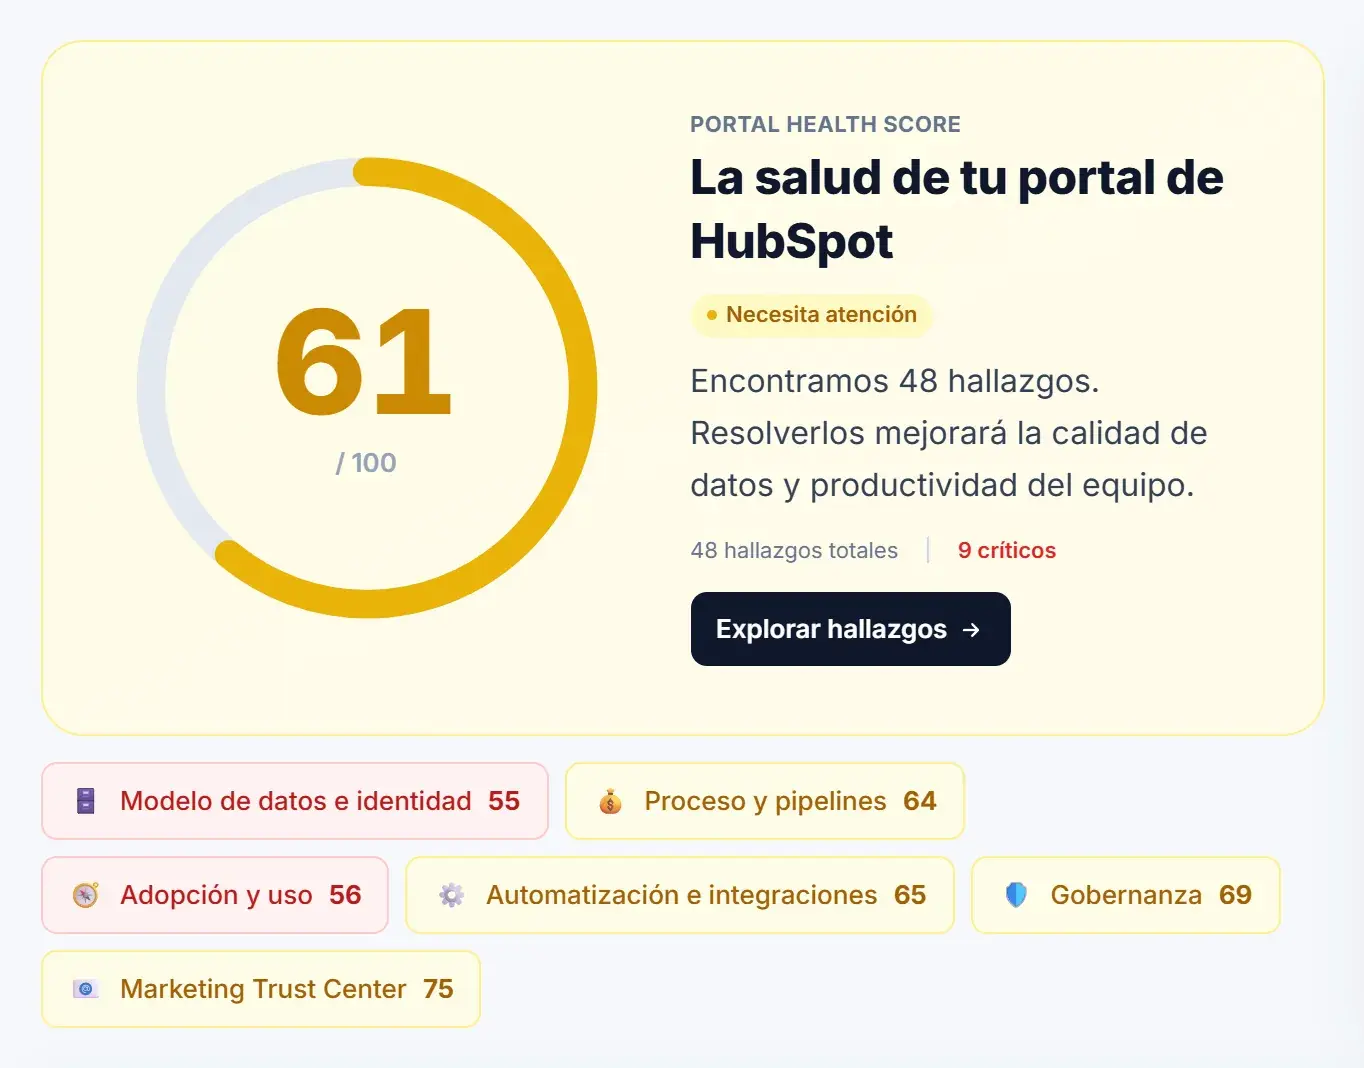The image size is (1364, 1068).
Task: Click the shield icon for Gobernanza
Action: [1016, 895]
